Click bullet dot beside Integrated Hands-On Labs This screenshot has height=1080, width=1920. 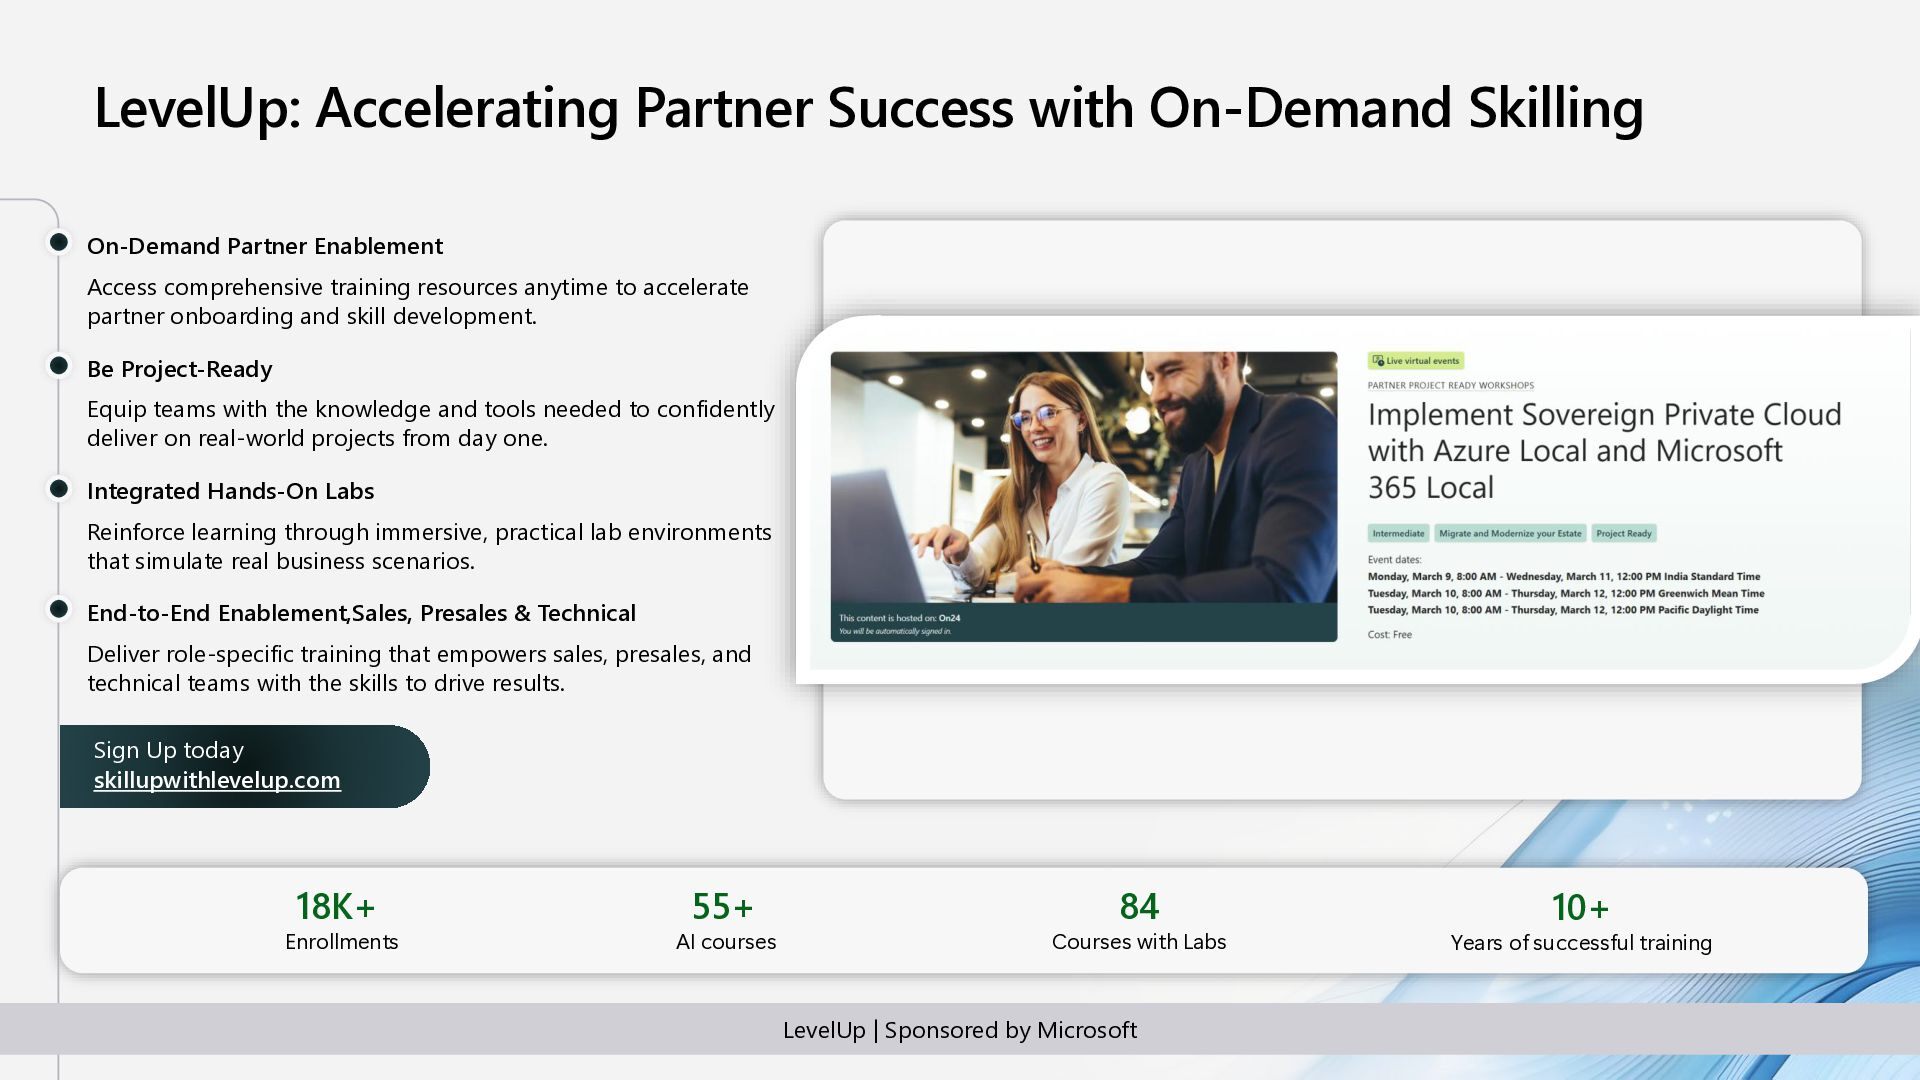pos(59,489)
